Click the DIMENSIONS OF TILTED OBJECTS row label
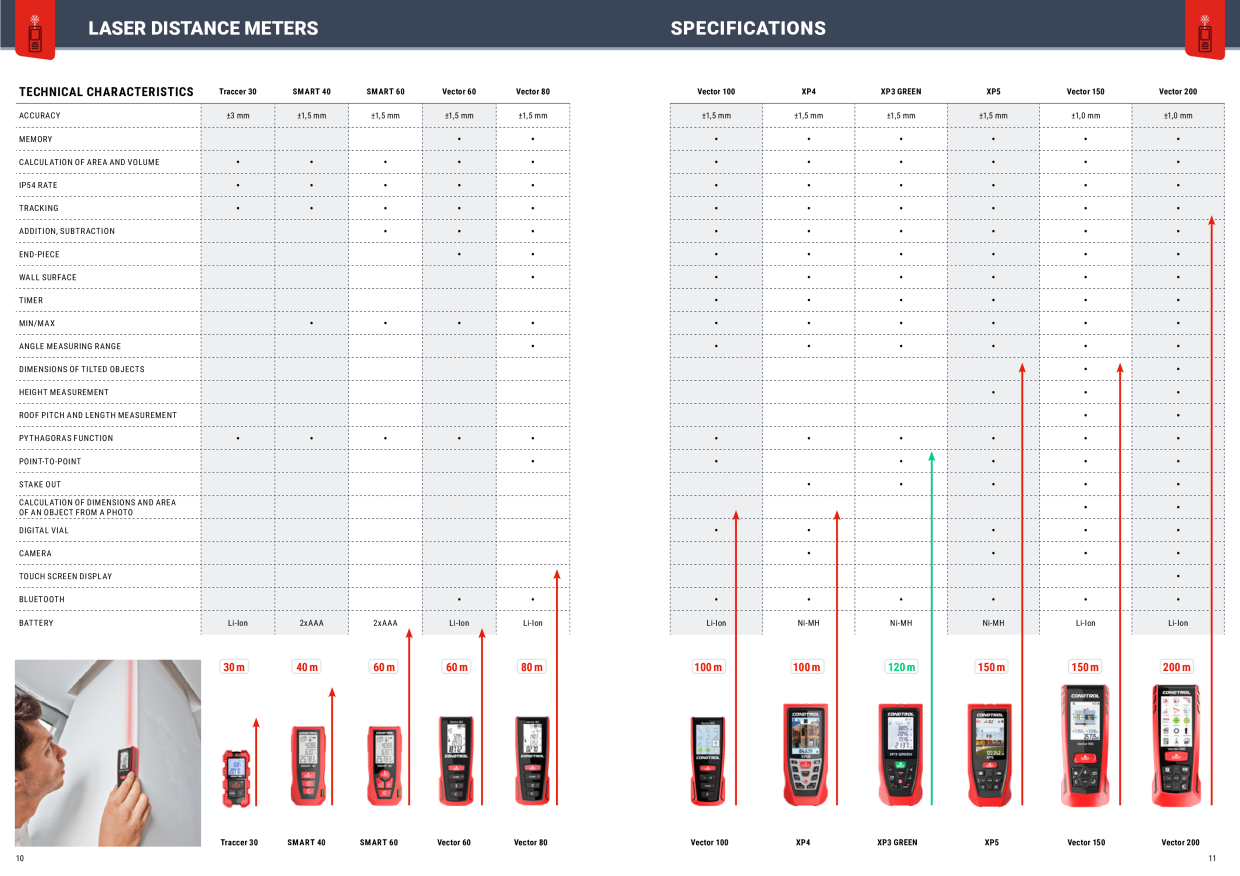The width and height of the screenshot is (1240, 876). click(x=82, y=369)
